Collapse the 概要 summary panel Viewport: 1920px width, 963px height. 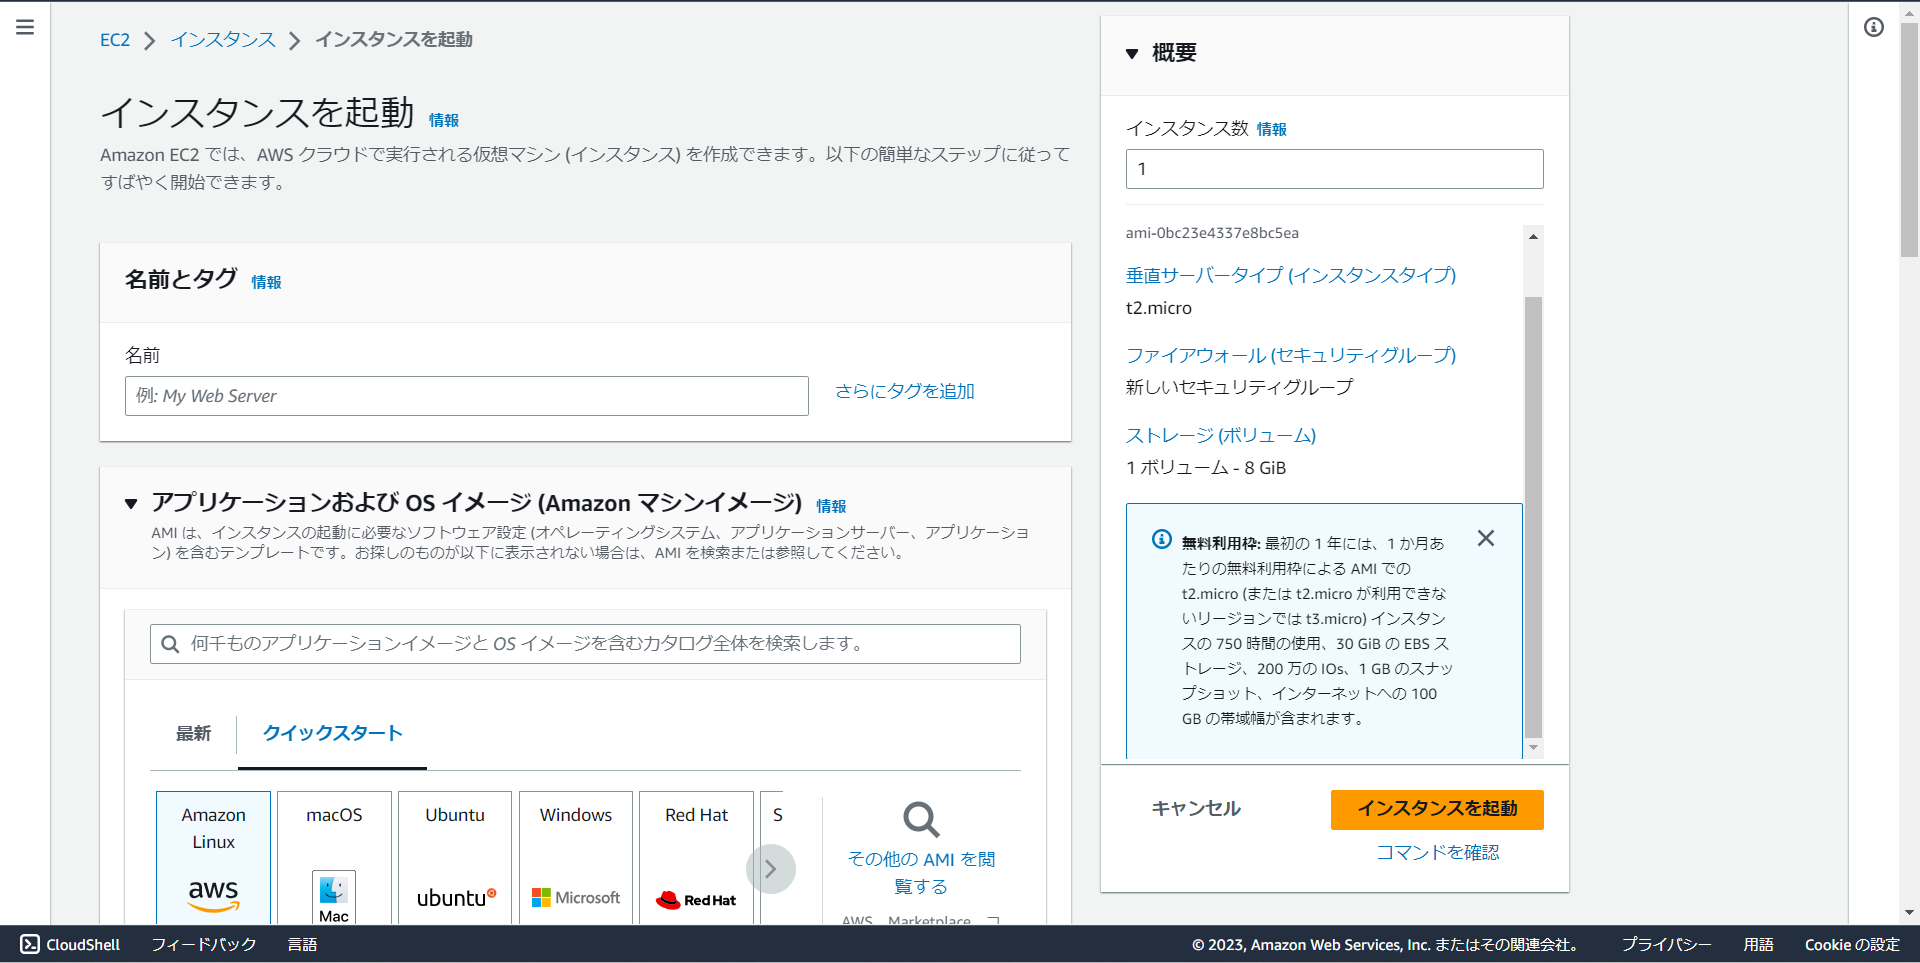pyautogui.click(x=1132, y=54)
